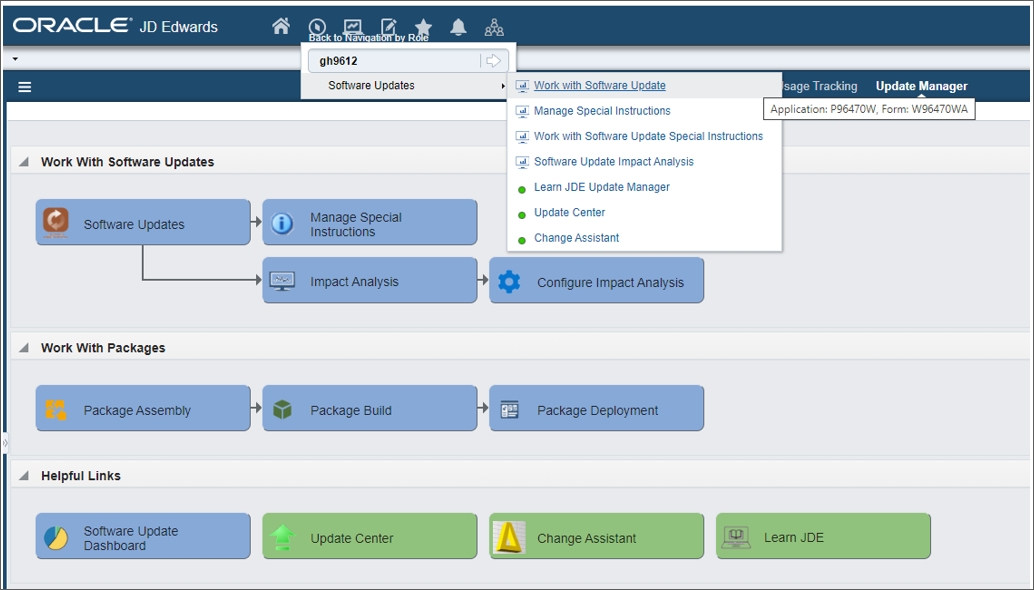Choose Learn JDE Update Manager entry
1034x590 pixels.
click(x=601, y=187)
